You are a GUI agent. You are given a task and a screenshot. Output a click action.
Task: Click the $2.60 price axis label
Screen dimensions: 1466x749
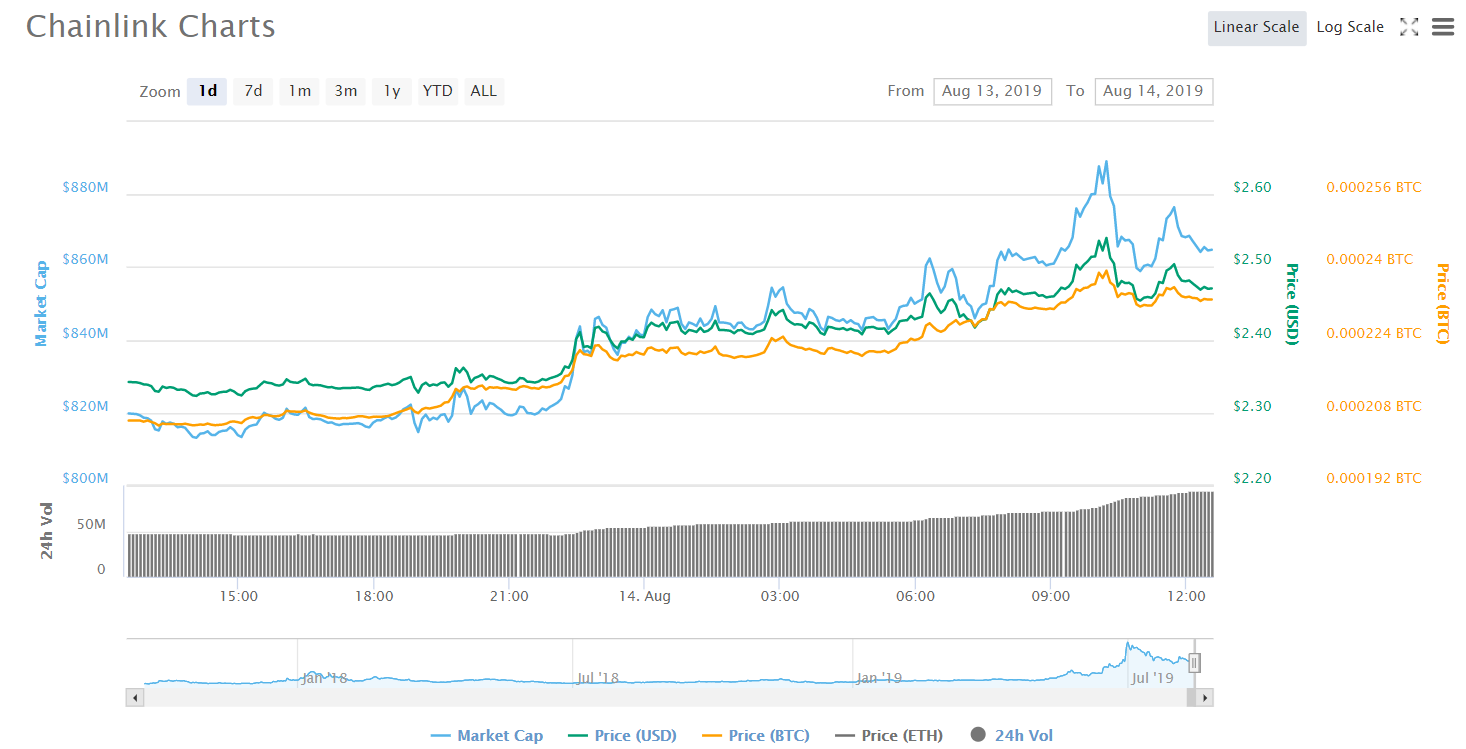point(1252,187)
